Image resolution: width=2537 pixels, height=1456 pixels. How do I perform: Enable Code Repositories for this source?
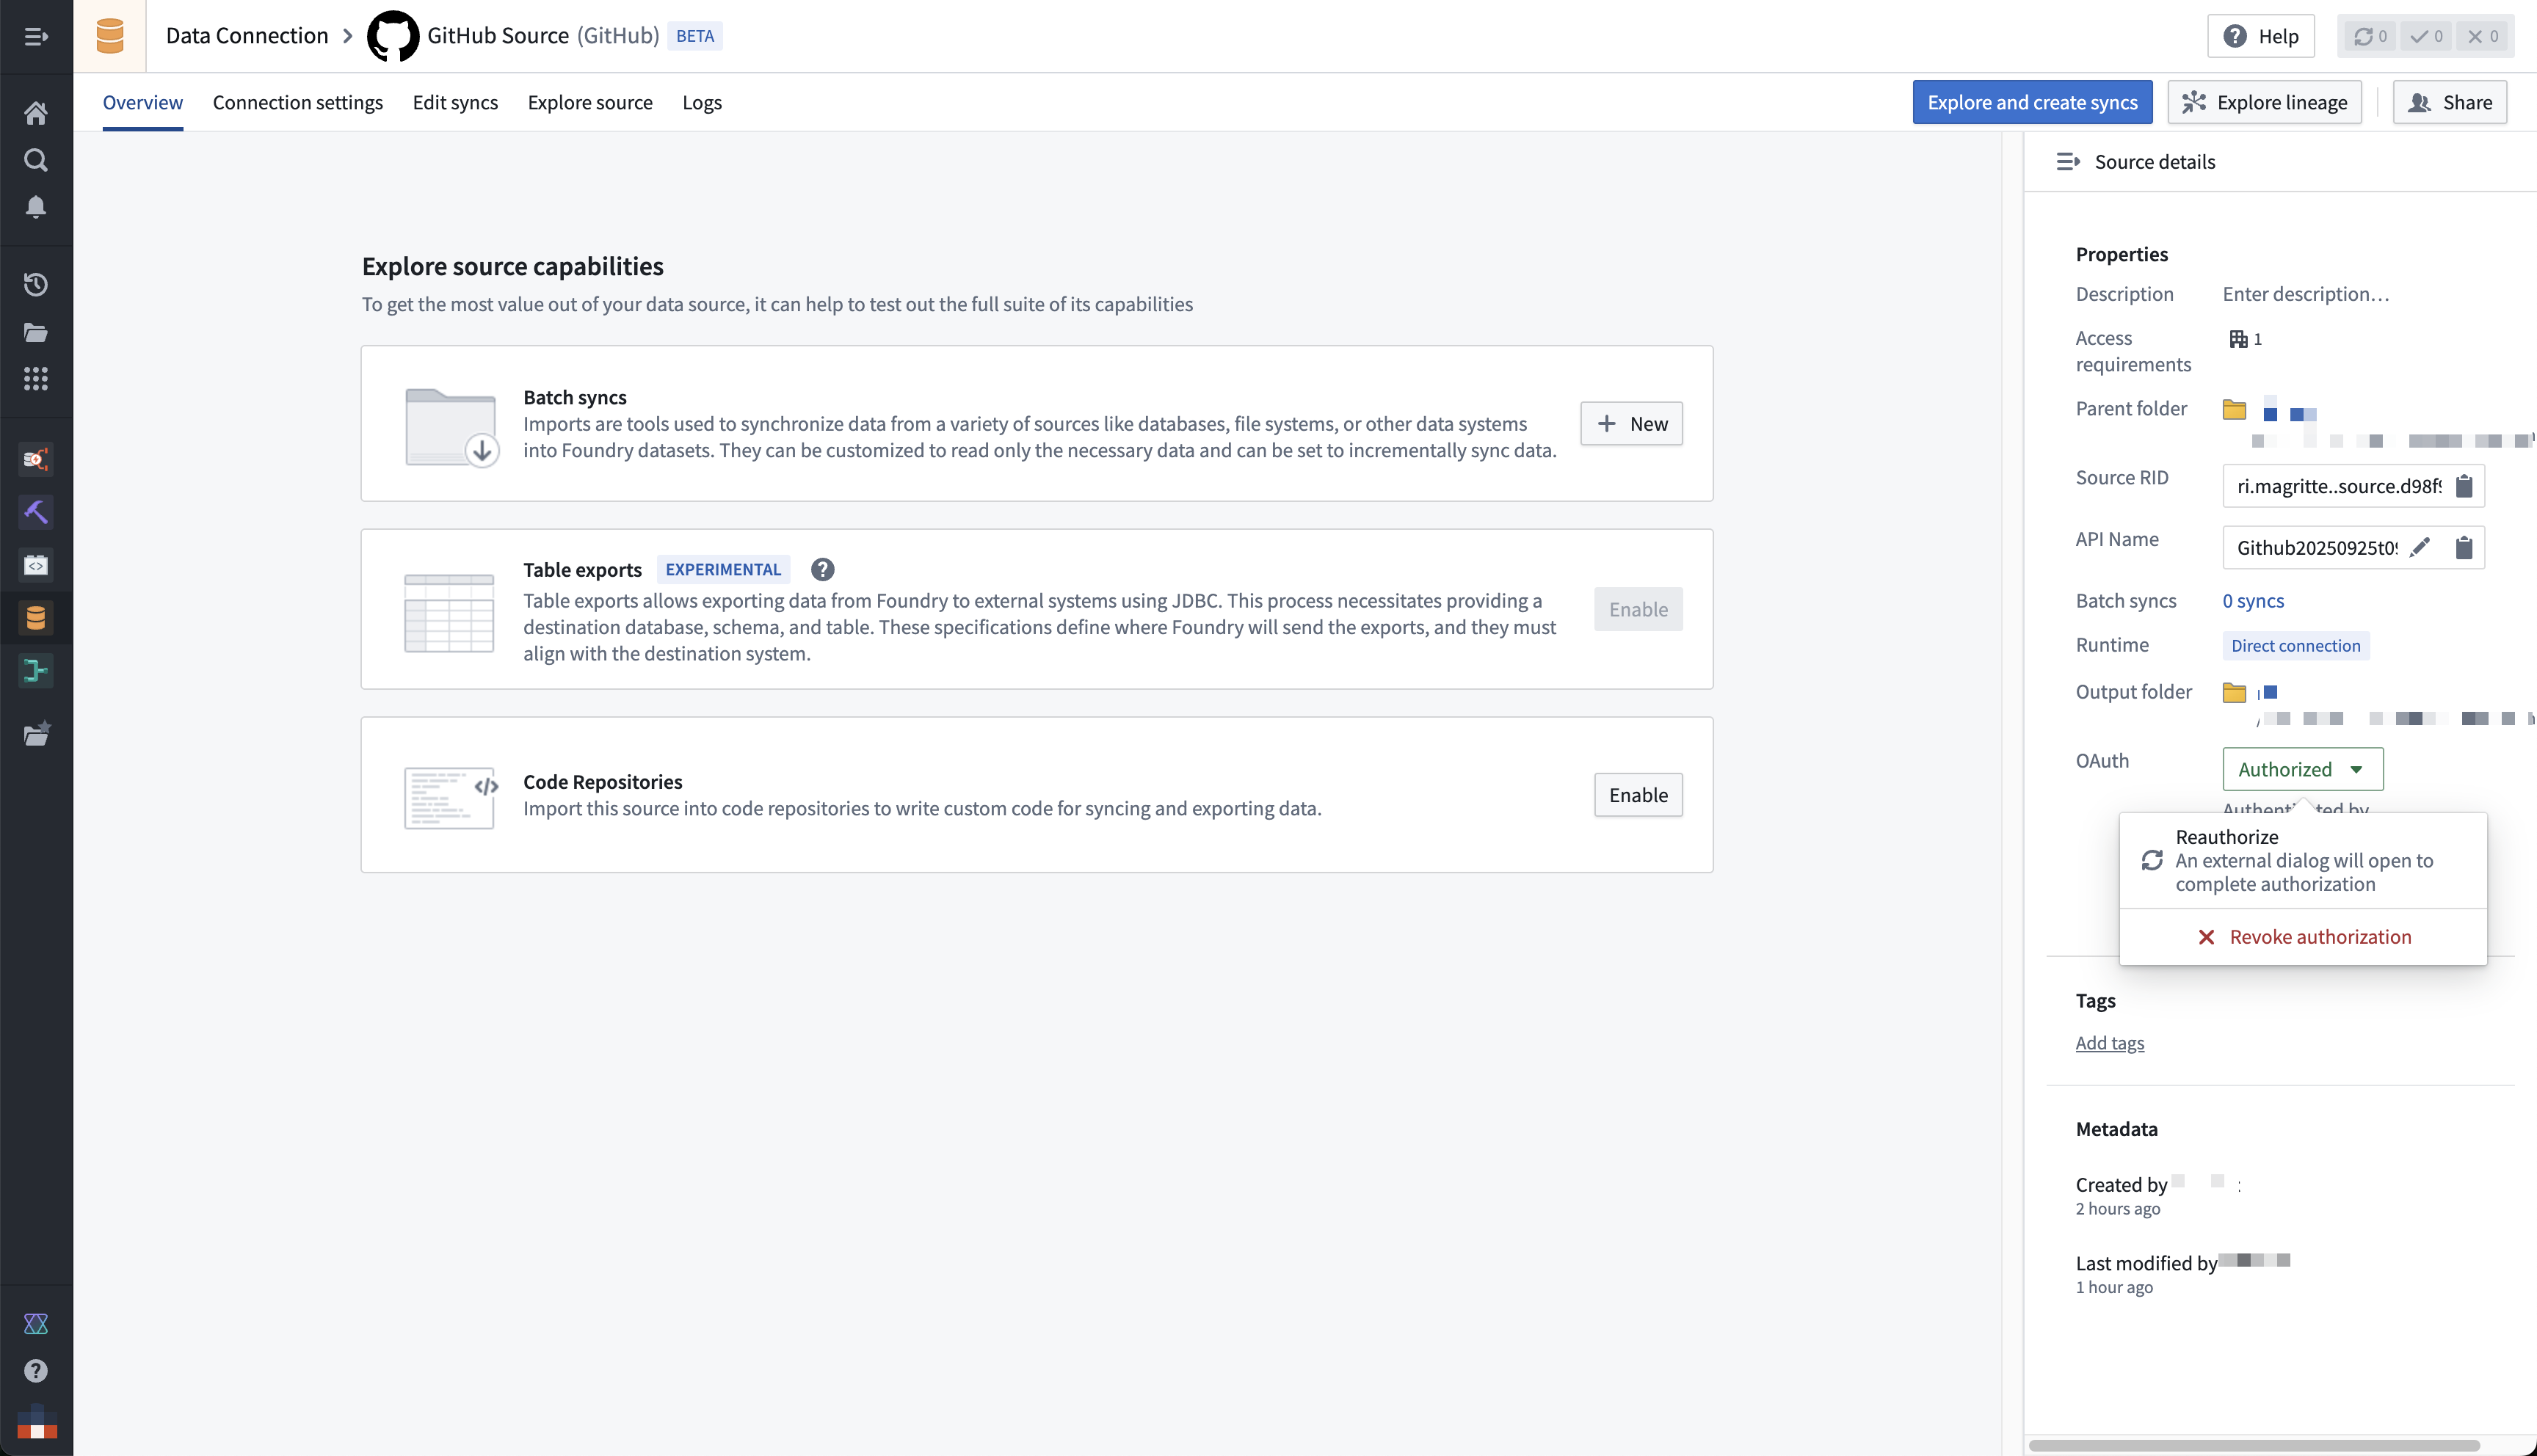pos(1637,795)
